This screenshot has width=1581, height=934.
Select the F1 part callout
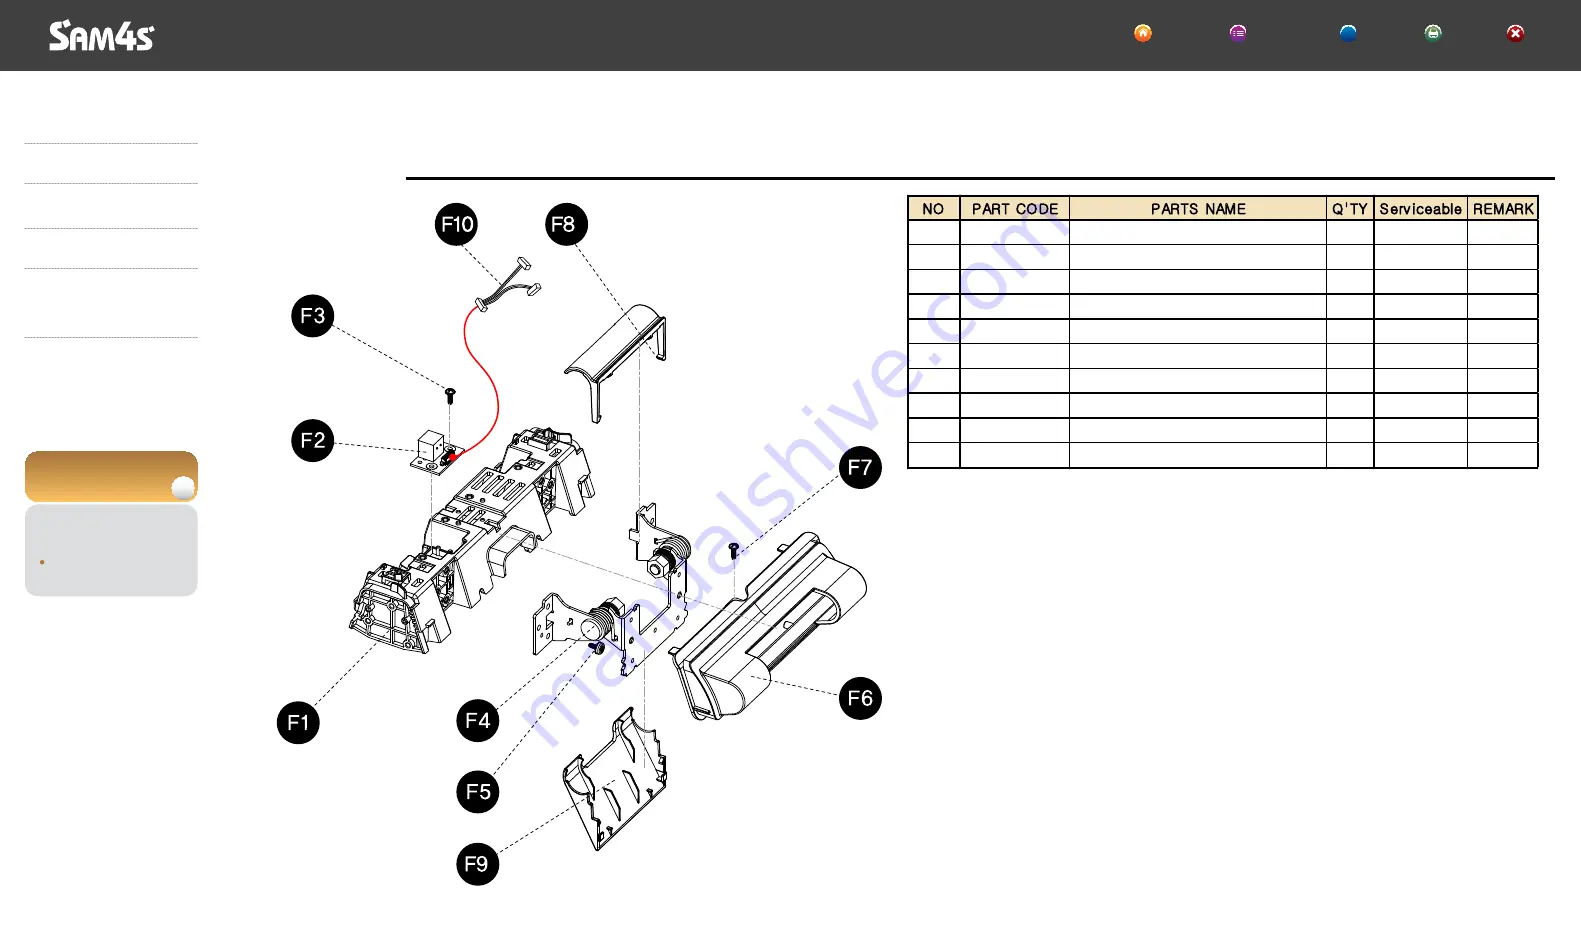click(298, 723)
